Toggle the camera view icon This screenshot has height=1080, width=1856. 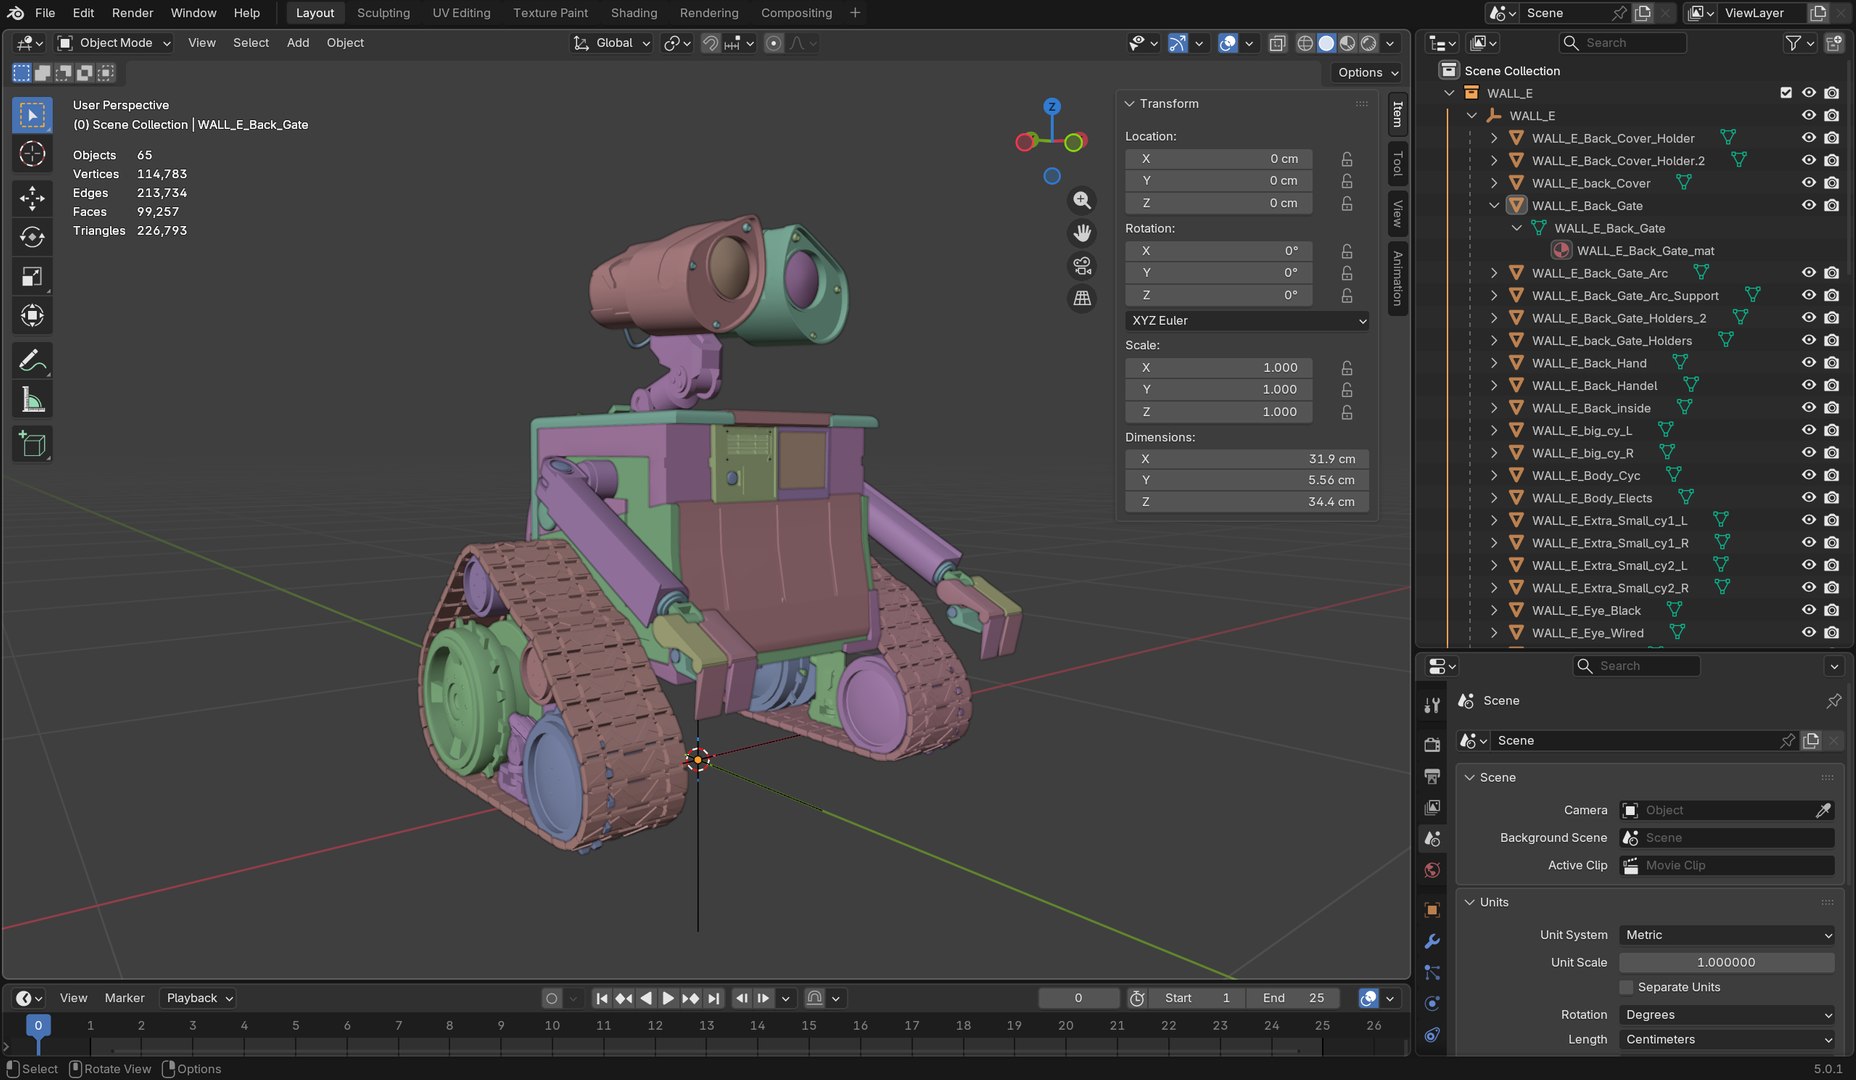(1082, 266)
